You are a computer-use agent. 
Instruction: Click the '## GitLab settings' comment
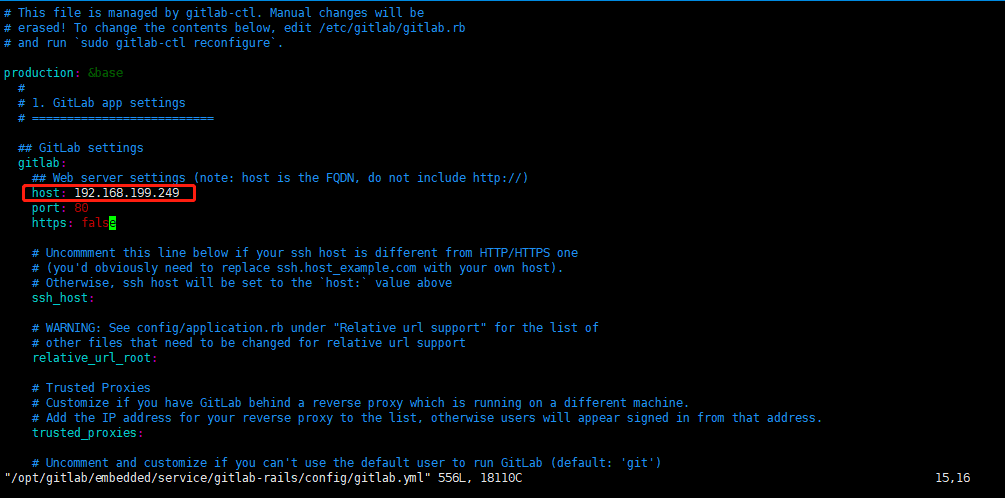coord(81,148)
